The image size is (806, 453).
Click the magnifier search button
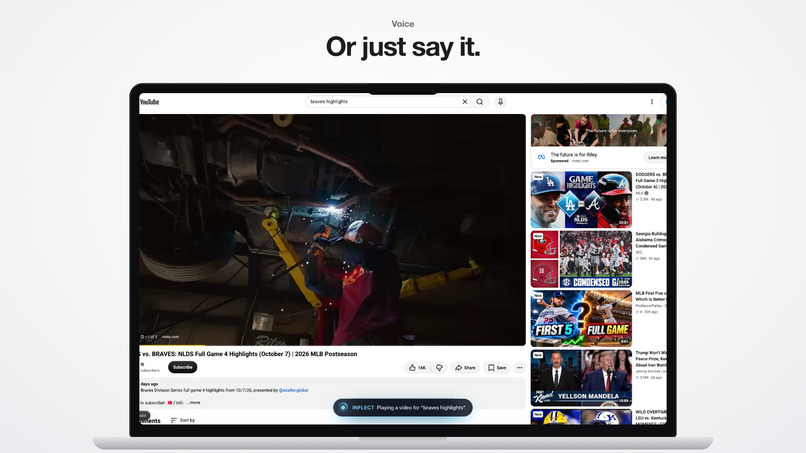pos(480,102)
